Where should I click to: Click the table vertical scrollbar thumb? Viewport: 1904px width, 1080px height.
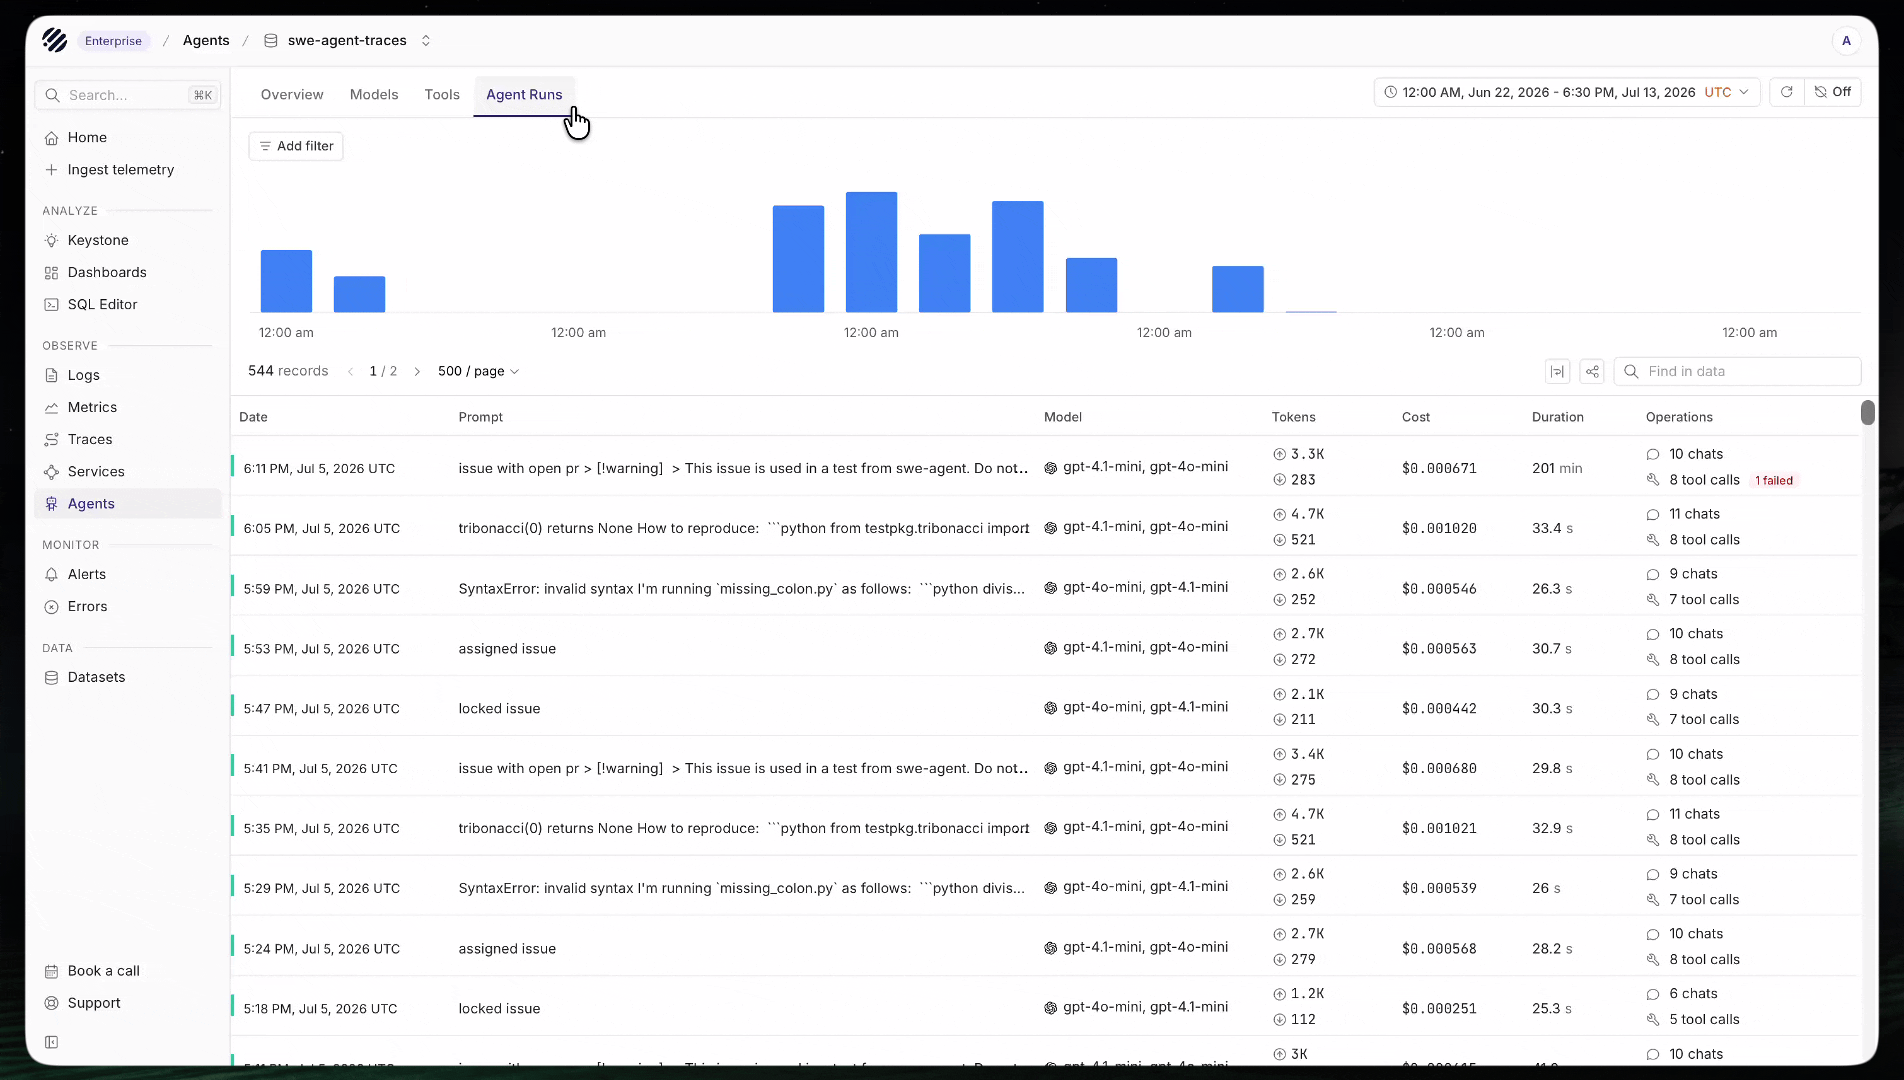(x=1867, y=412)
